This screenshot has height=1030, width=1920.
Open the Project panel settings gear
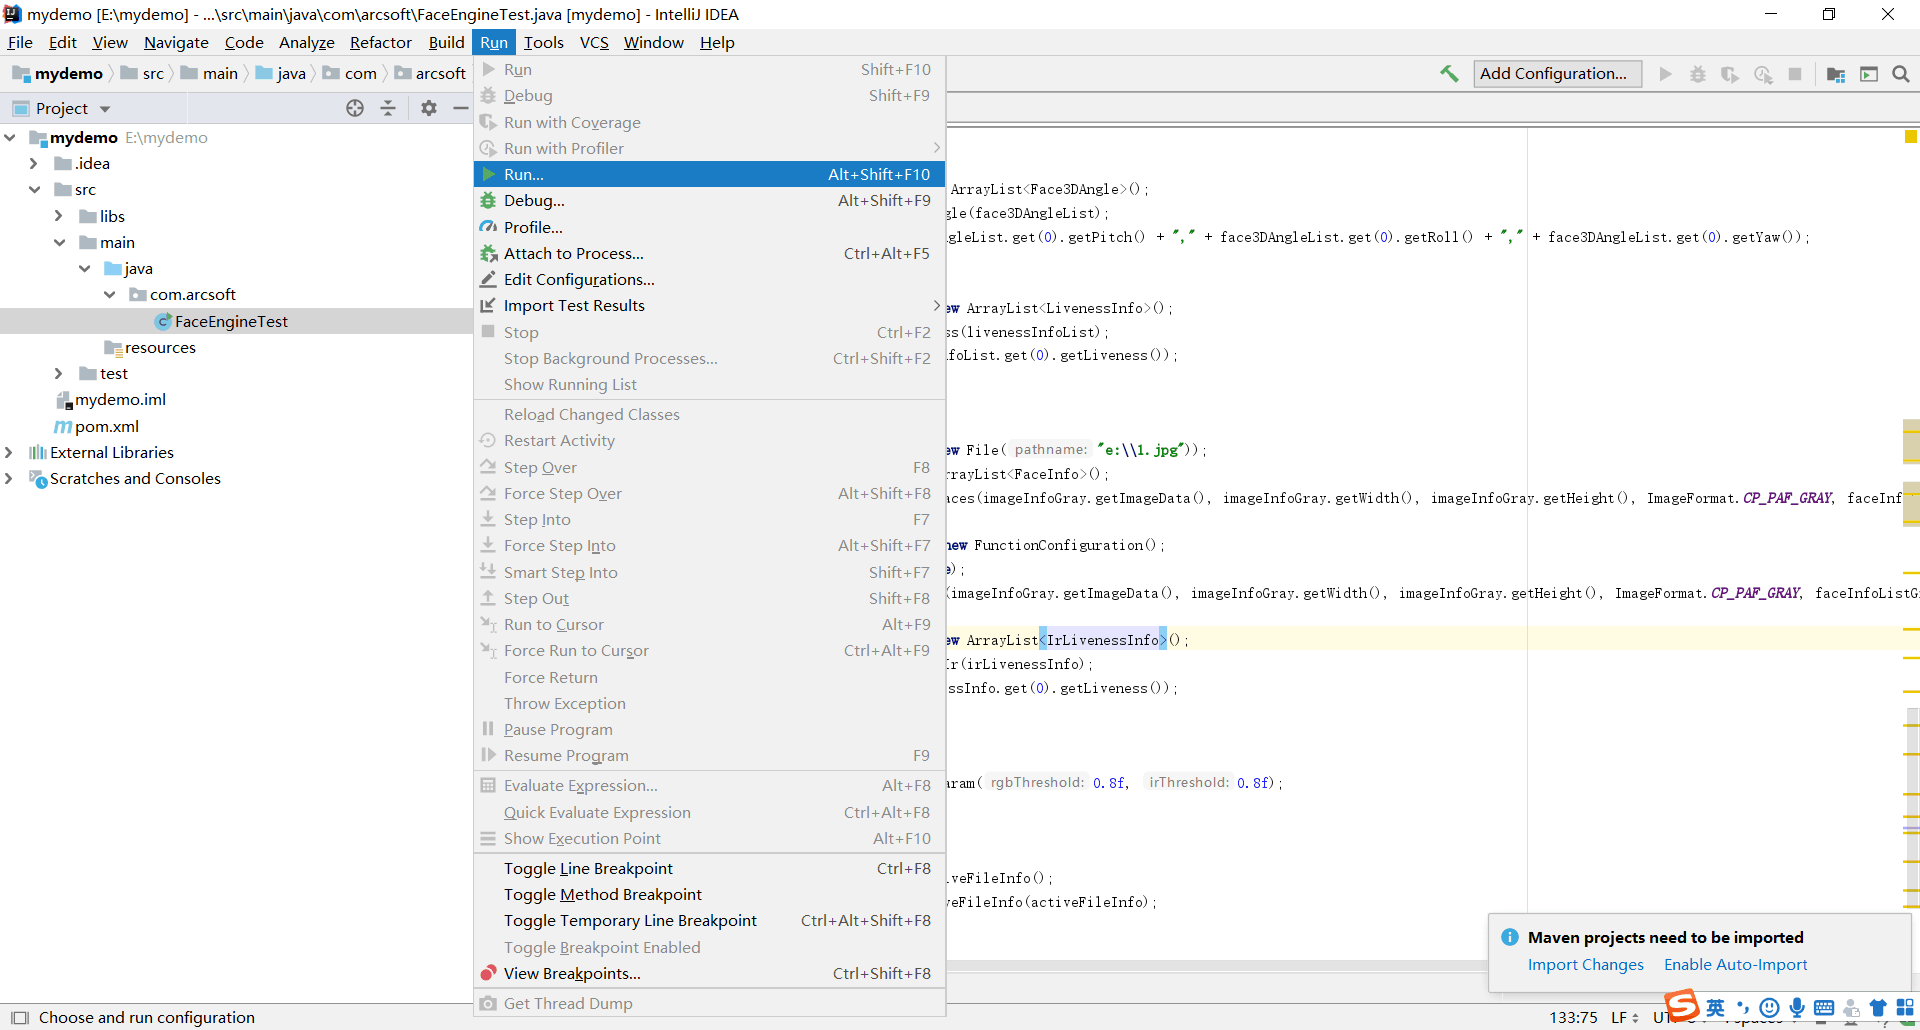429,108
